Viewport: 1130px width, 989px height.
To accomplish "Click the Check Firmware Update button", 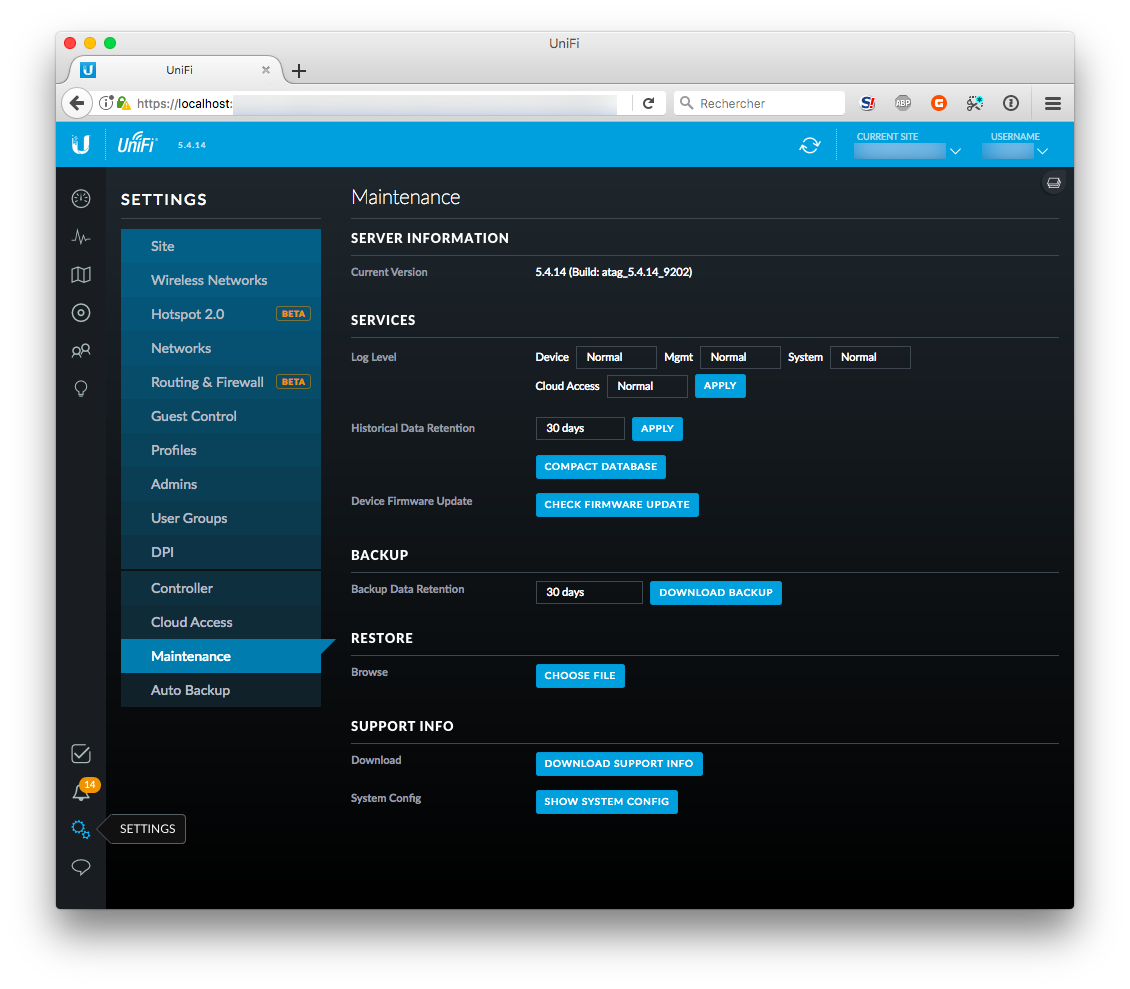I will pos(617,505).
